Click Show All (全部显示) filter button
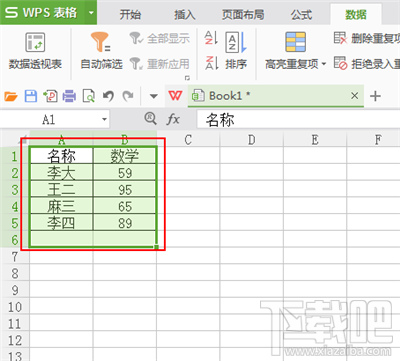 pyautogui.click(x=160, y=39)
